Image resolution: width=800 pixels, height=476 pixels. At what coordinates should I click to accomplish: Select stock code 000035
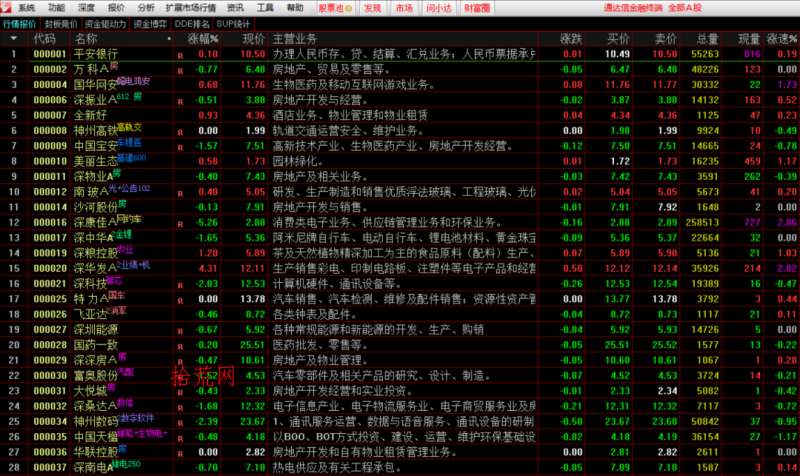pos(50,437)
